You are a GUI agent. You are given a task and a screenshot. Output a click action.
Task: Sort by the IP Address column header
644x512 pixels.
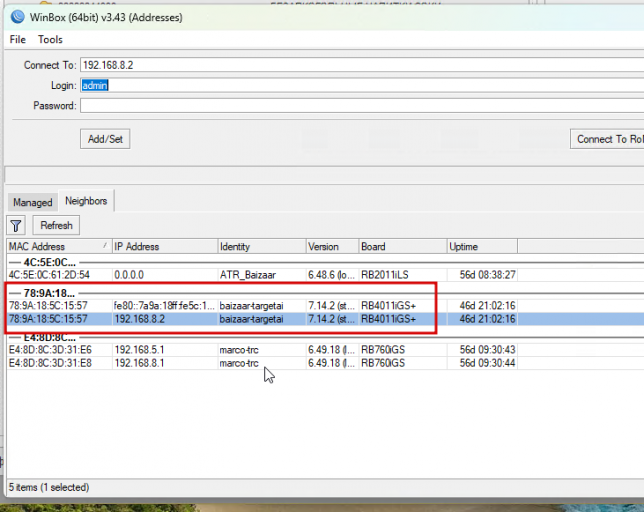(165, 246)
